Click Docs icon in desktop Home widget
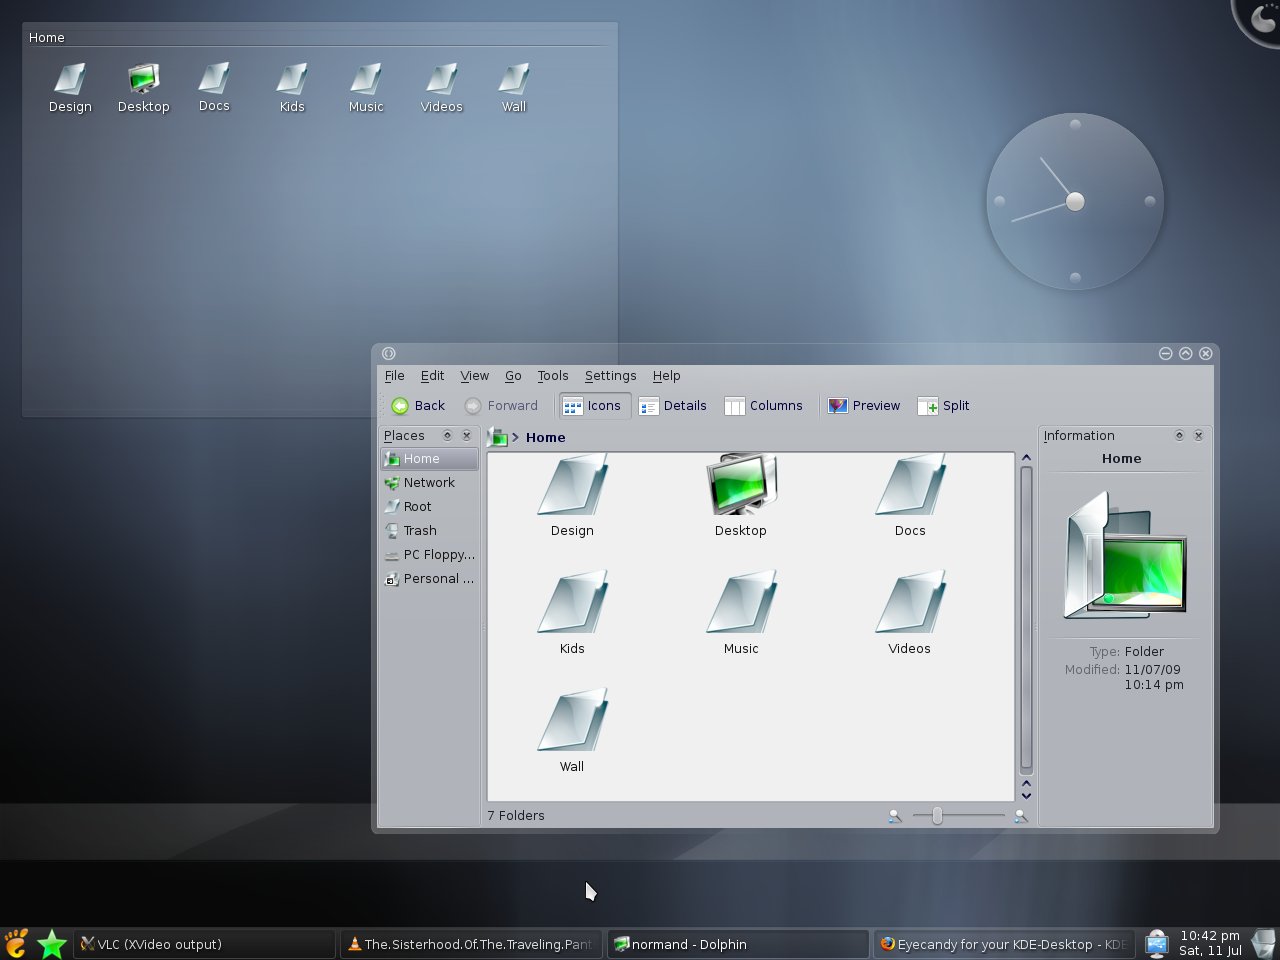The image size is (1280, 960). coord(214,88)
